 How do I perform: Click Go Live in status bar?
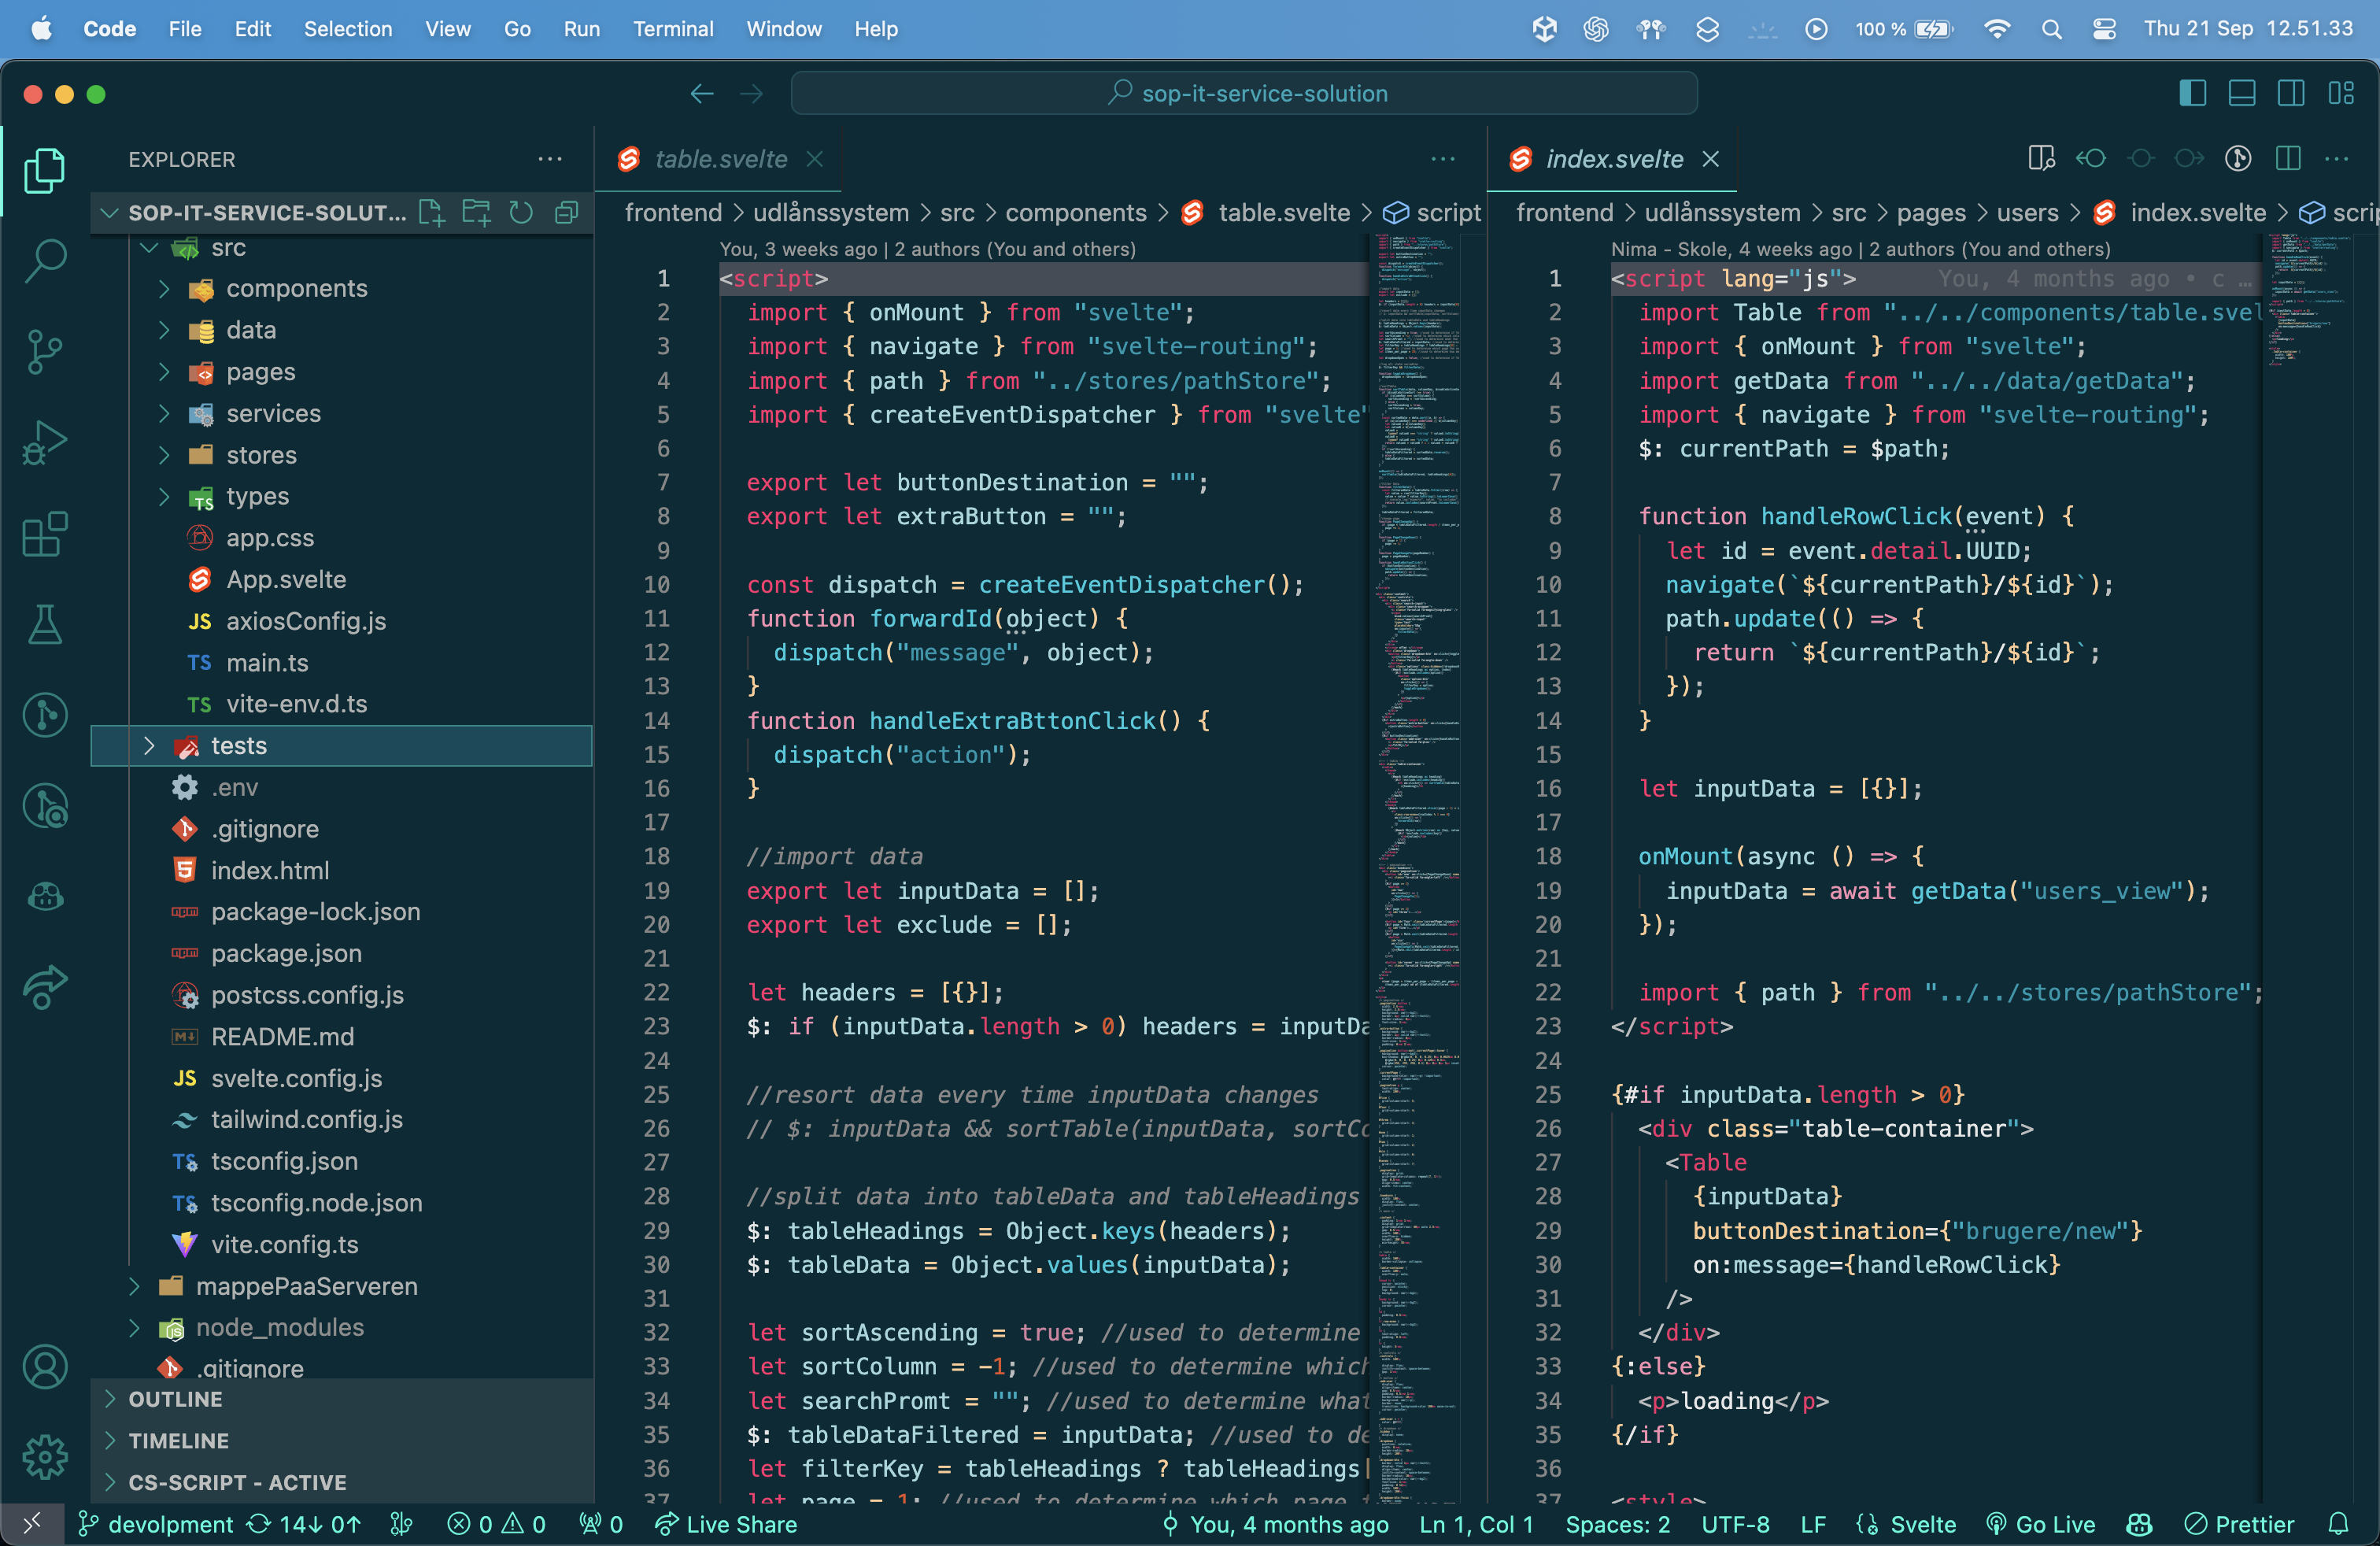point(2041,1524)
